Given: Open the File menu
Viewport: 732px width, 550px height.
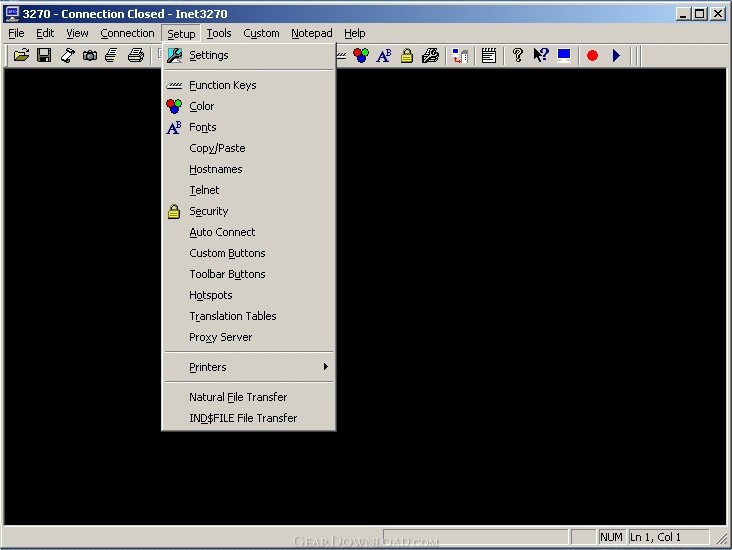Looking at the screenshot, I should pos(16,33).
